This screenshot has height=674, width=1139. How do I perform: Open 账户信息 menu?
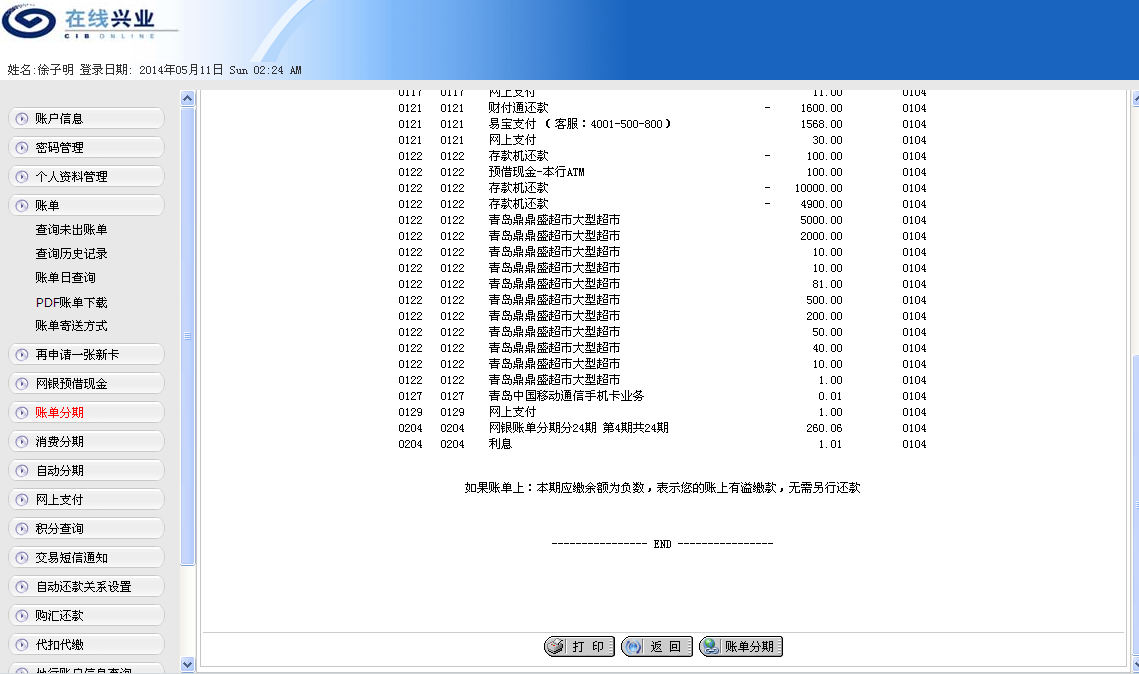[86, 118]
